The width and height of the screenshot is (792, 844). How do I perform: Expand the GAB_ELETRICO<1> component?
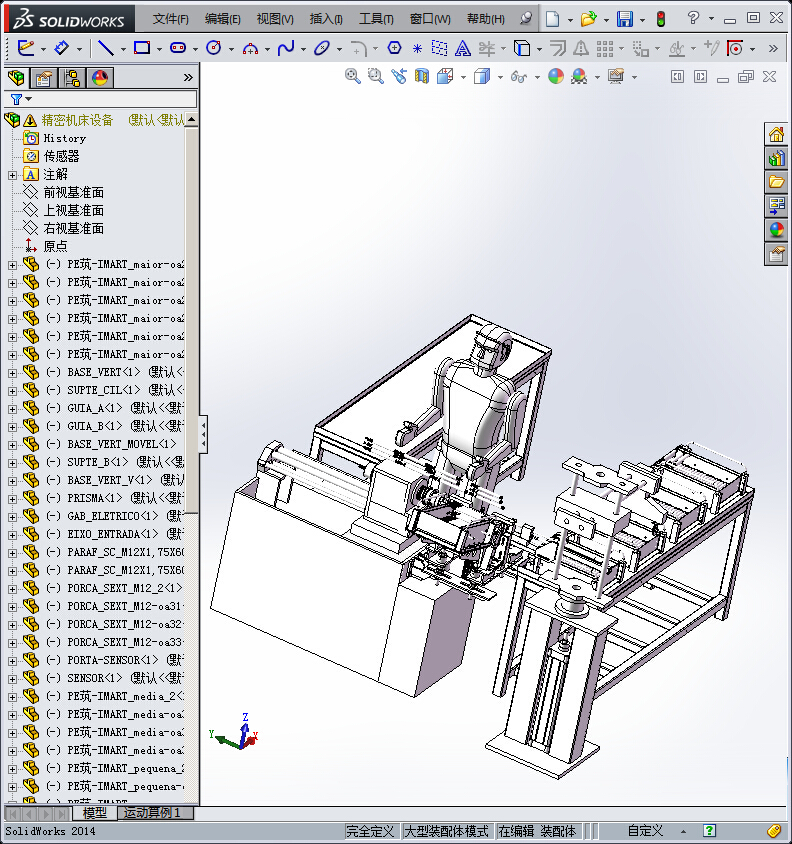[12, 516]
